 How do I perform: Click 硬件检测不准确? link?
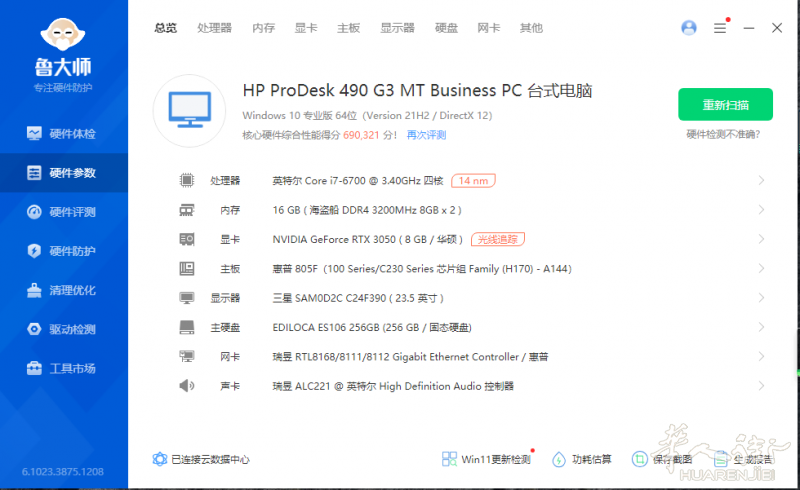[x=723, y=134]
